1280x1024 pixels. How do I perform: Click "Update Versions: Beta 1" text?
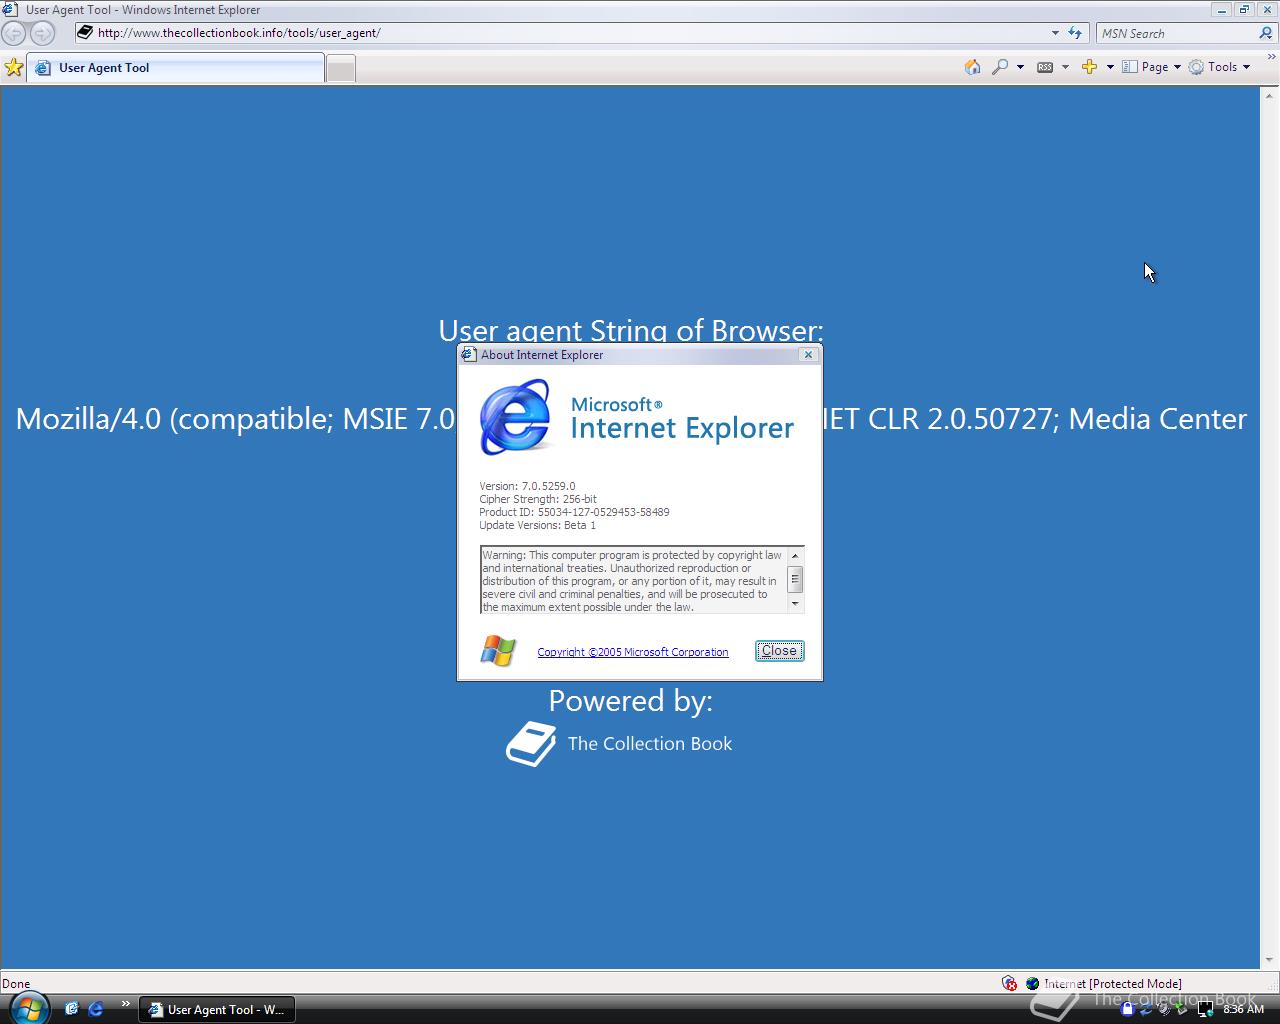click(537, 525)
